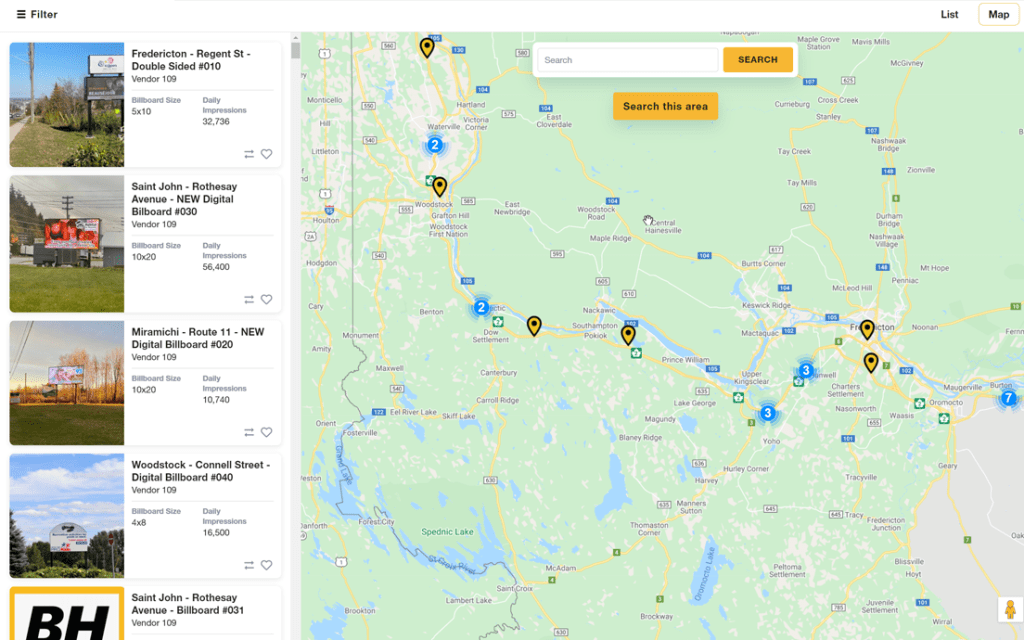
Task: Open the BH logo thumbnail for Billboard #031
Action: (x=67, y=613)
